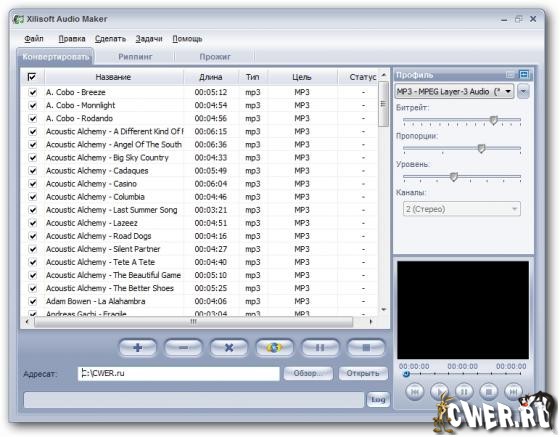The height and width of the screenshot is (437, 560).
Task: Click the Обзор... browse button
Action: [x=308, y=373]
